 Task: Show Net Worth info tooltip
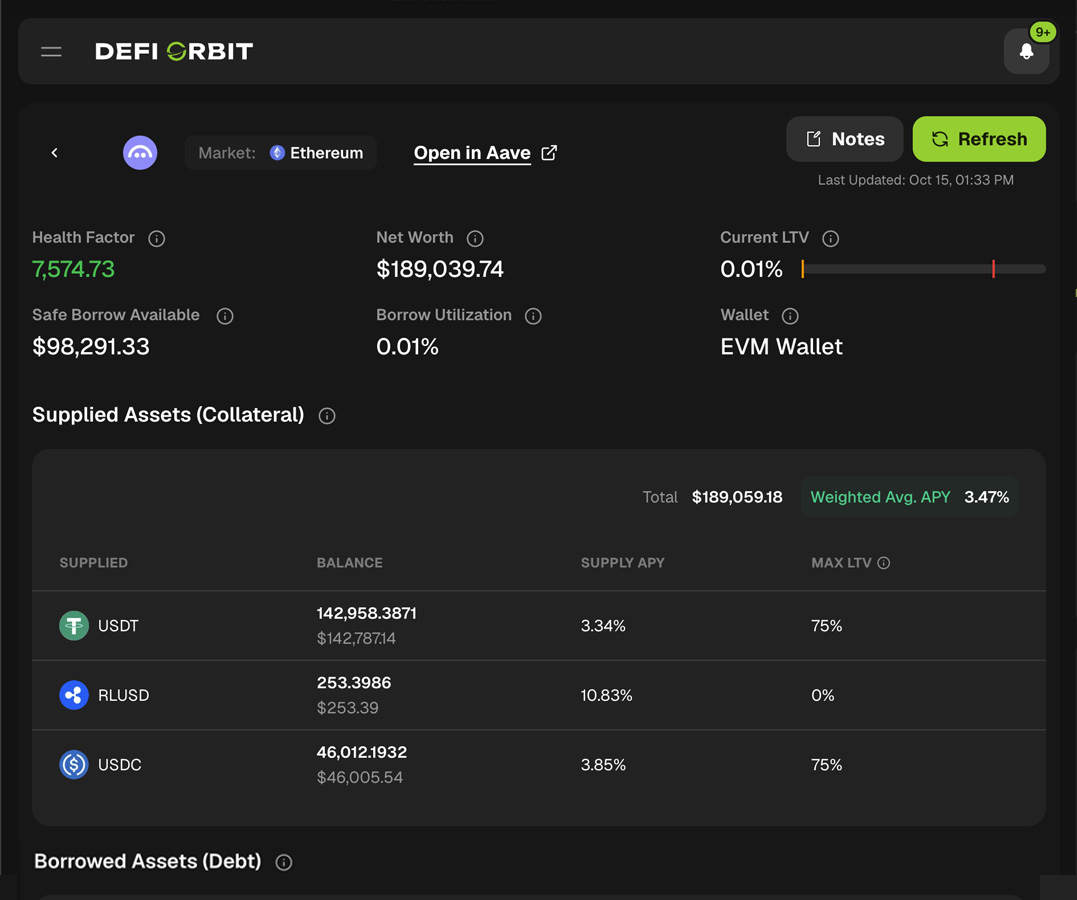[475, 238]
